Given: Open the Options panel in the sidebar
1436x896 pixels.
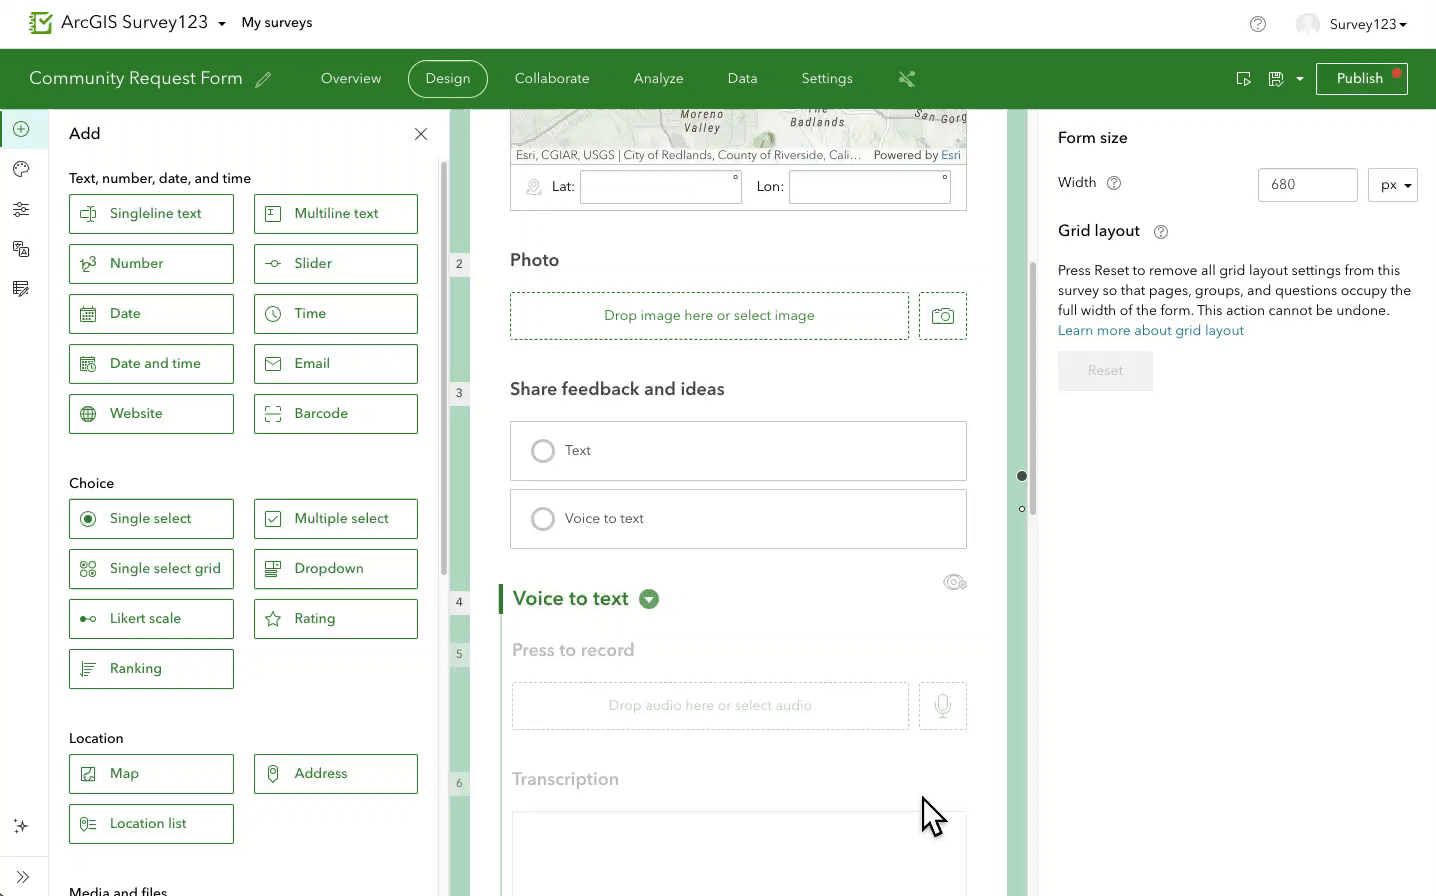Looking at the screenshot, I should (x=21, y=209).
